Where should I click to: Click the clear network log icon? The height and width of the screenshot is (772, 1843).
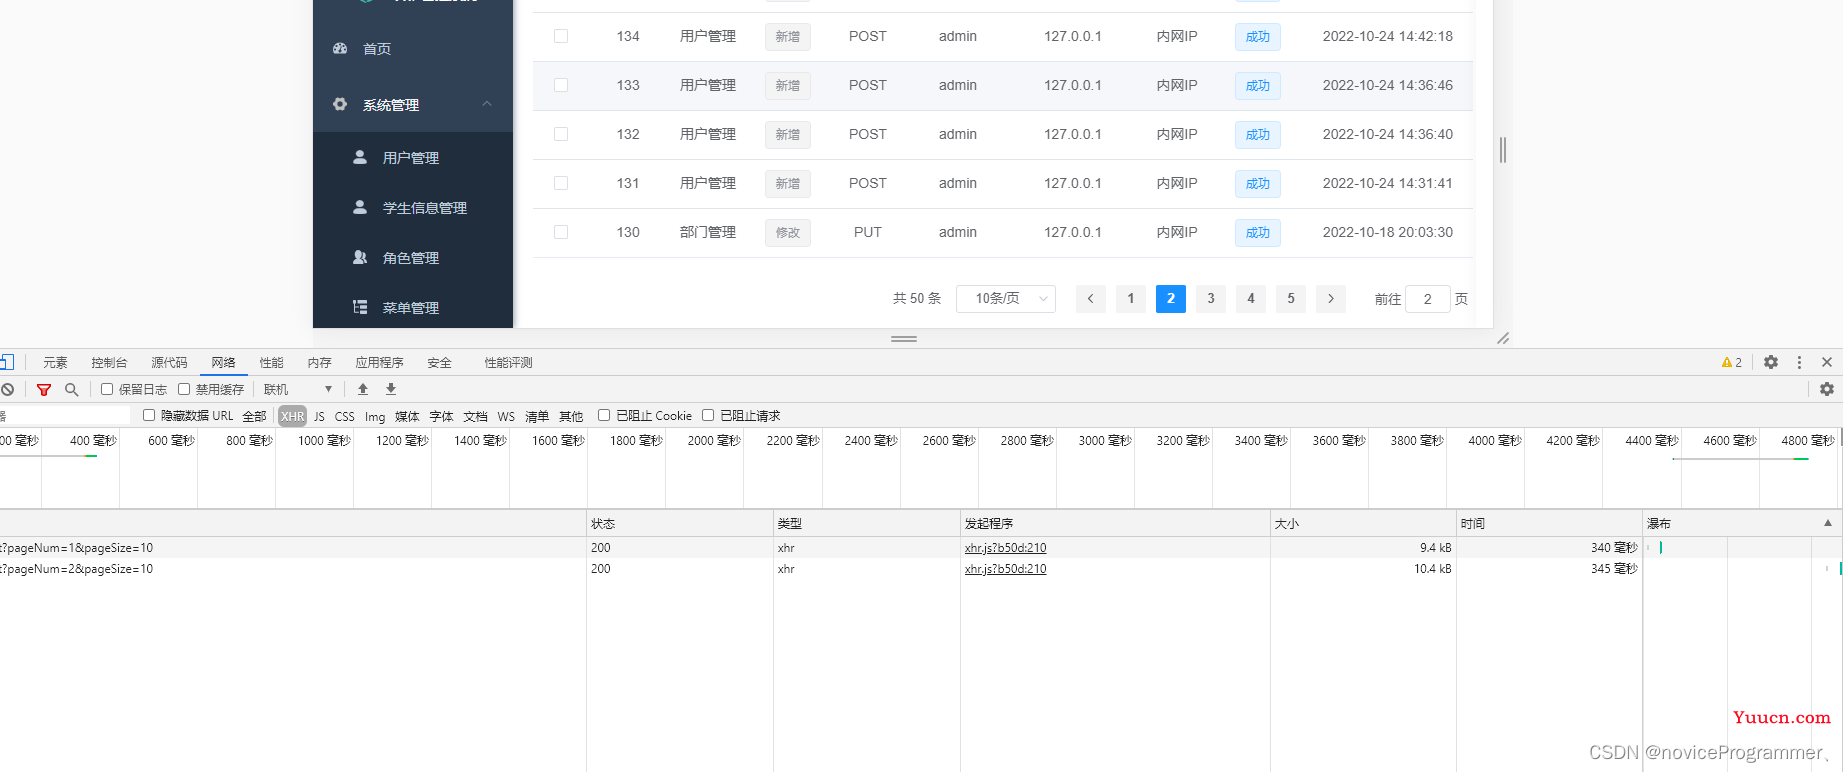point(7,389)
